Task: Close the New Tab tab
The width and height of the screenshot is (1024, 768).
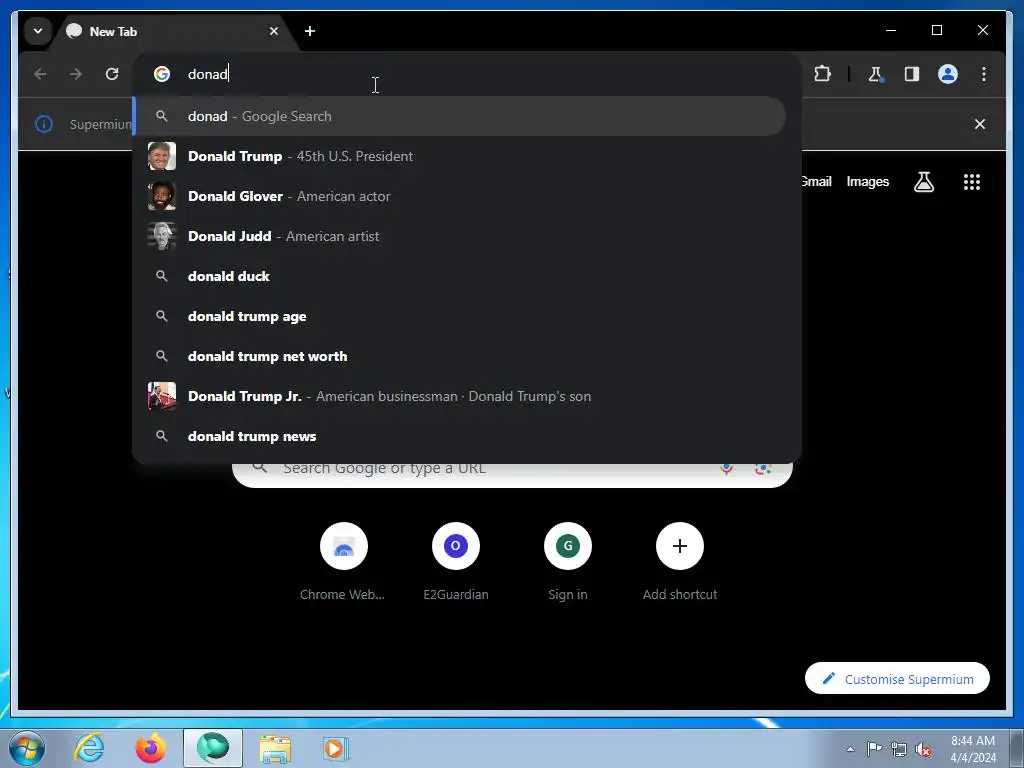Action: pyautogui.click(x=274, y=31)
